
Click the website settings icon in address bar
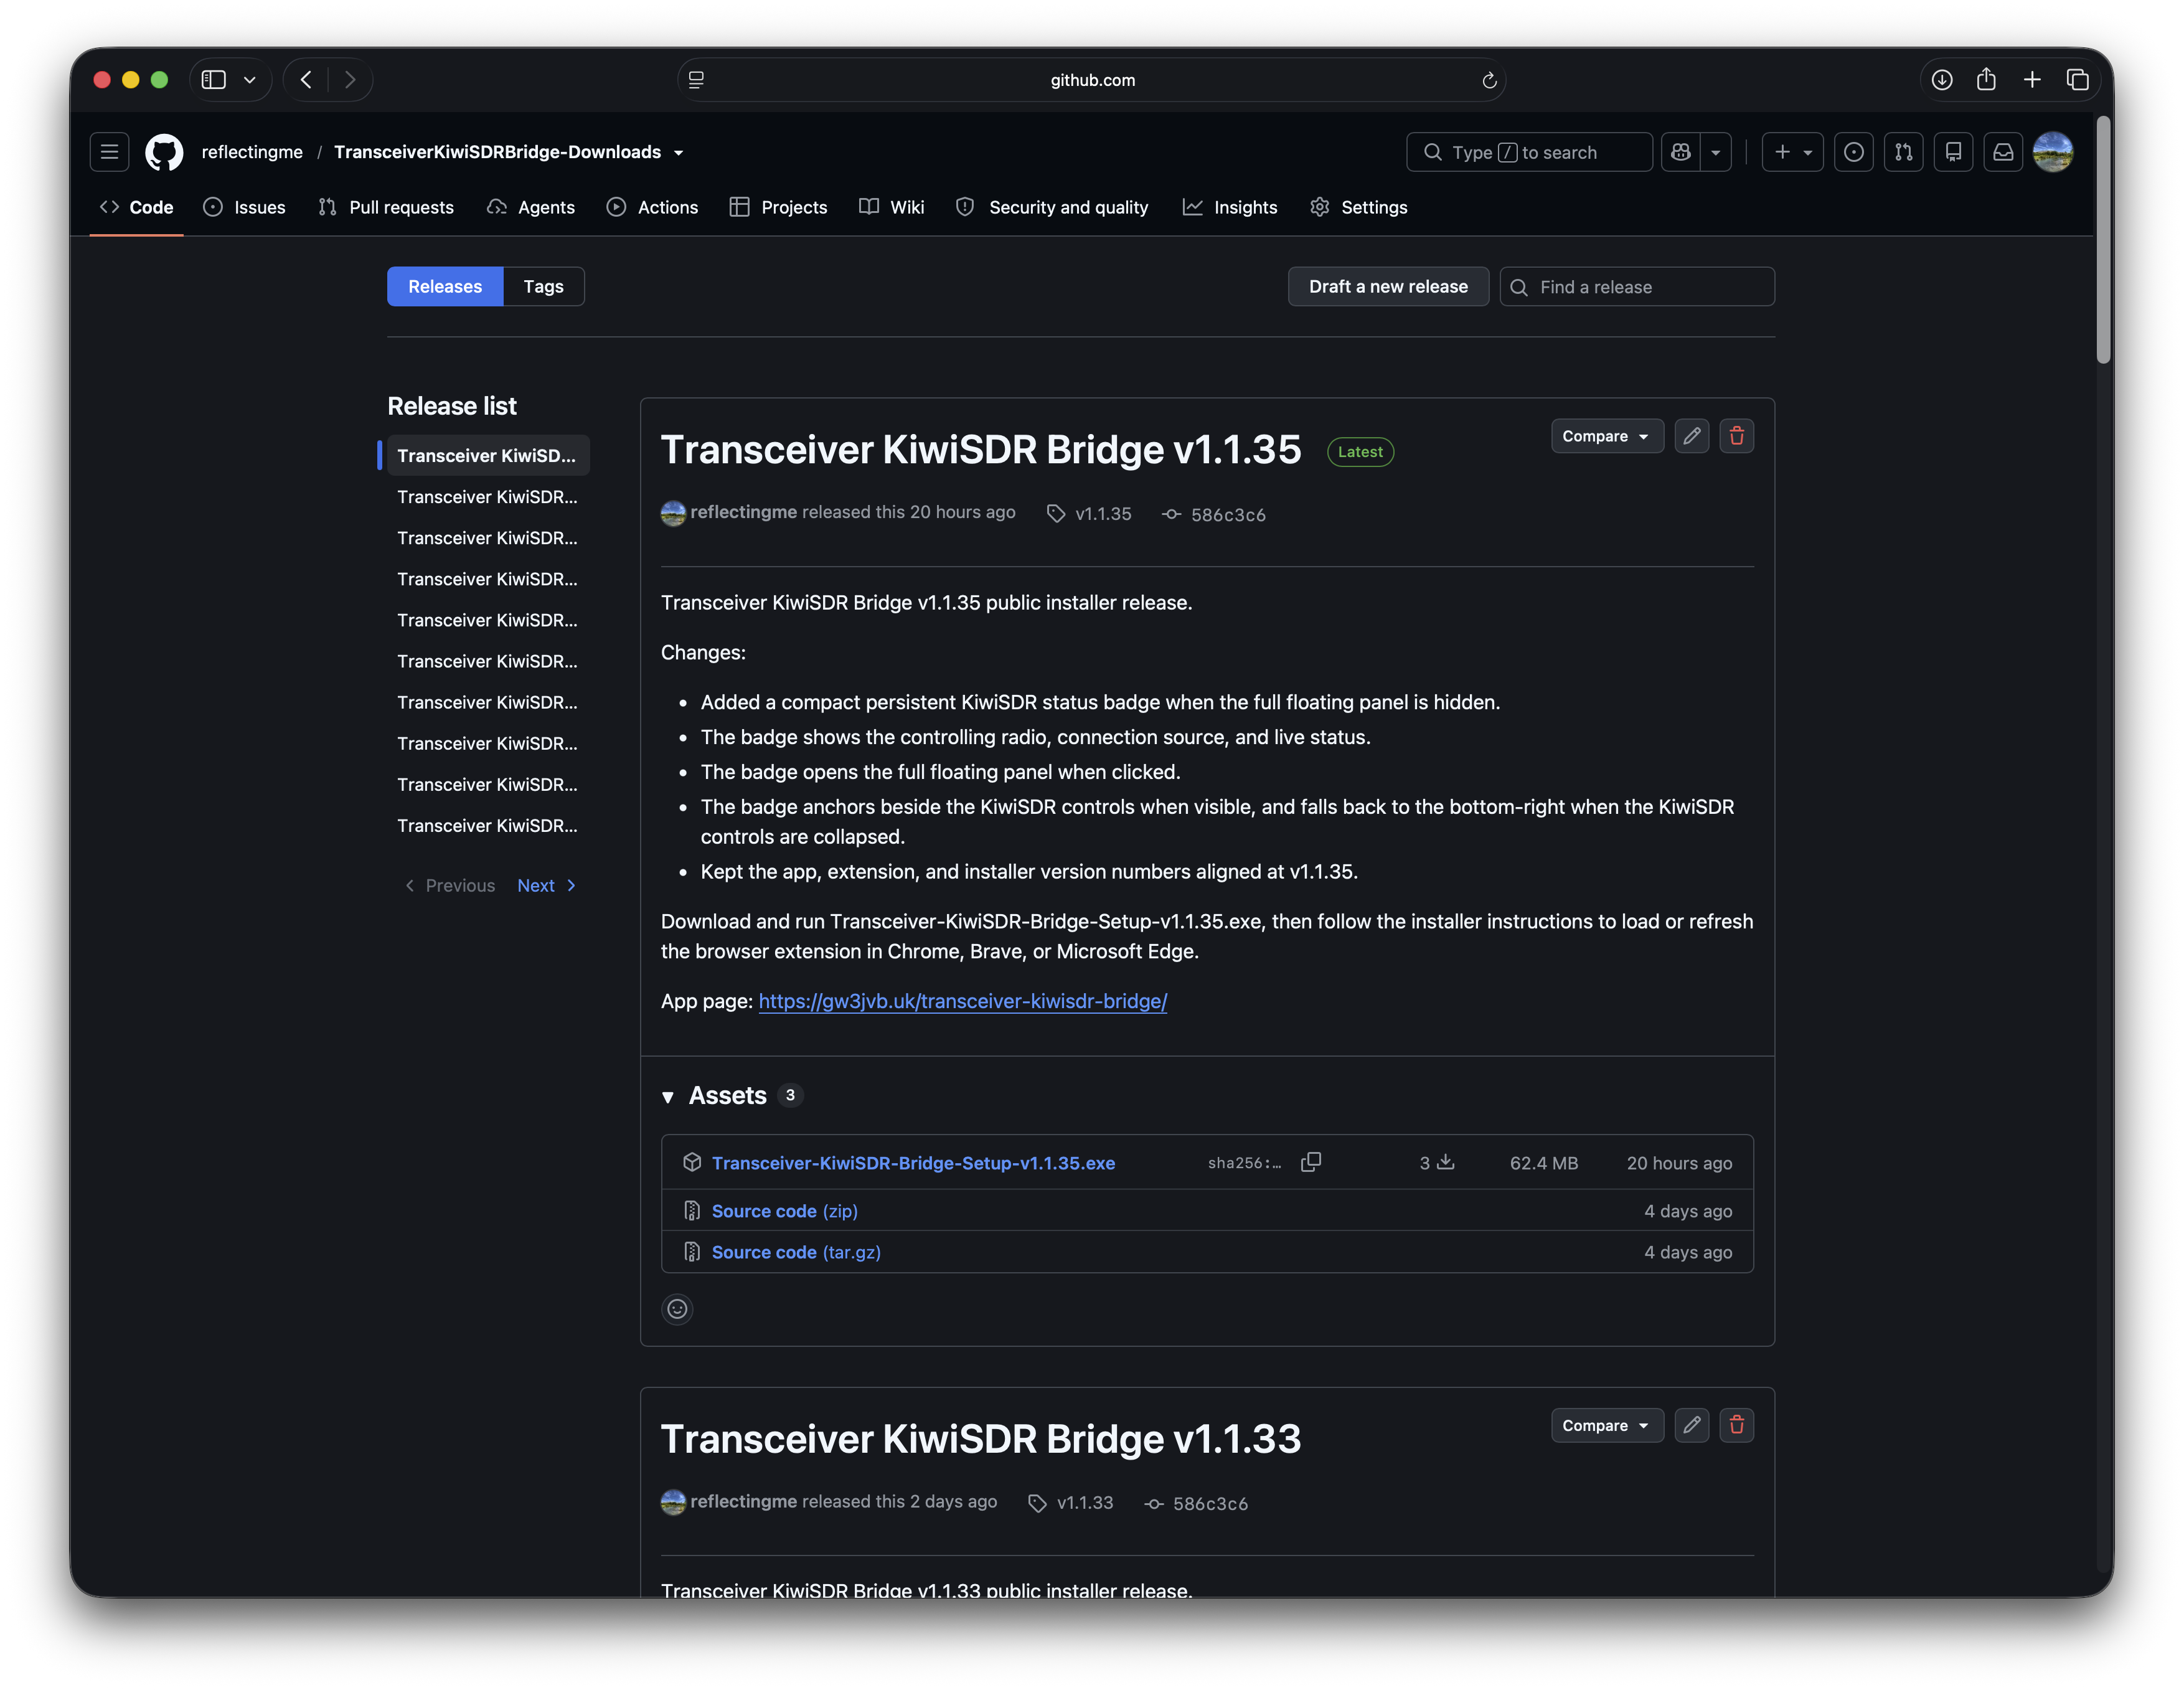697,80
